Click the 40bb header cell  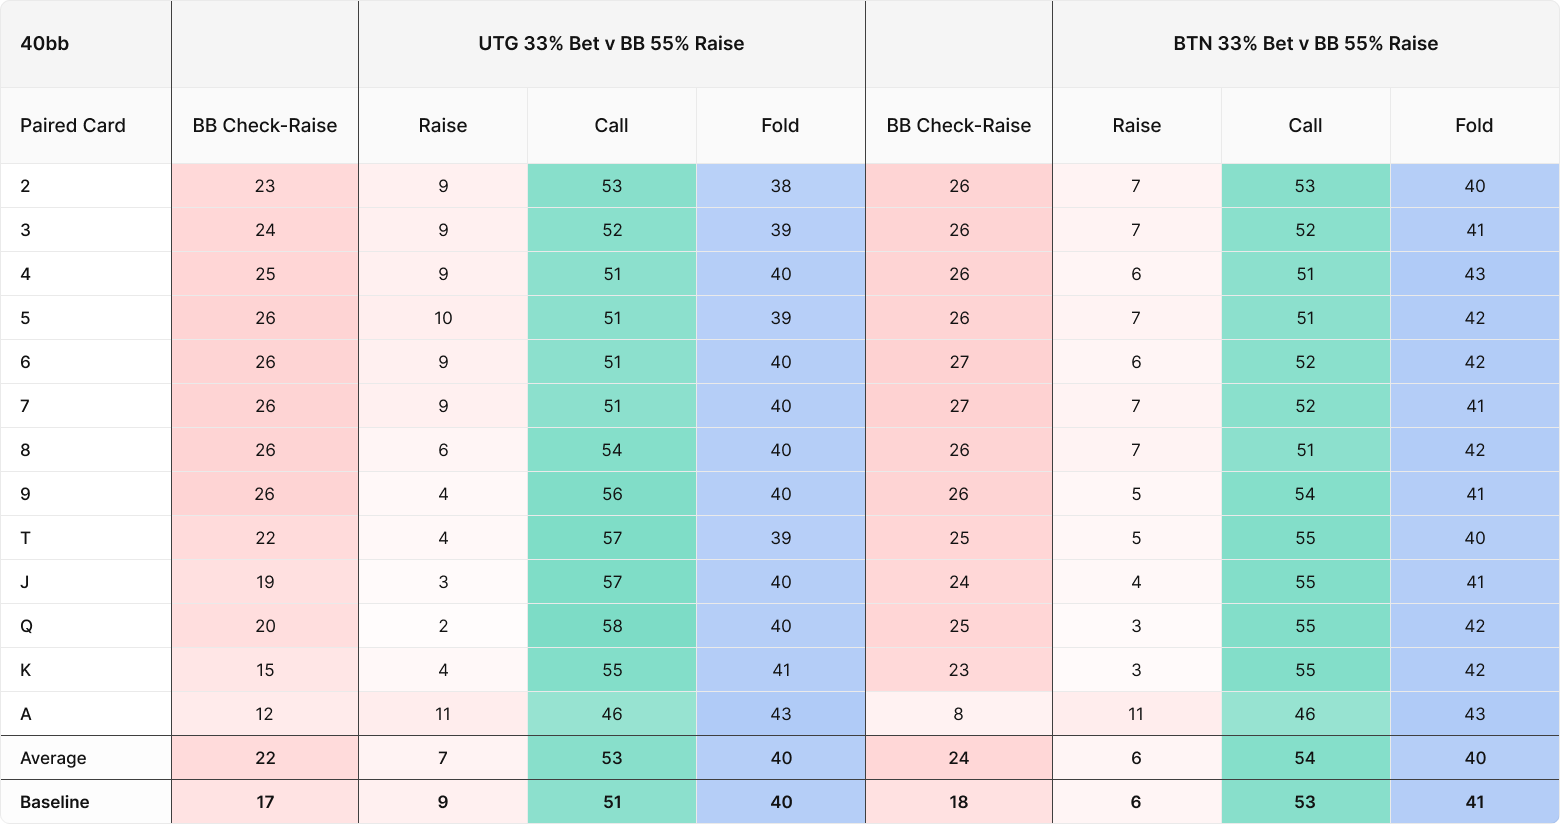[86, 44]
